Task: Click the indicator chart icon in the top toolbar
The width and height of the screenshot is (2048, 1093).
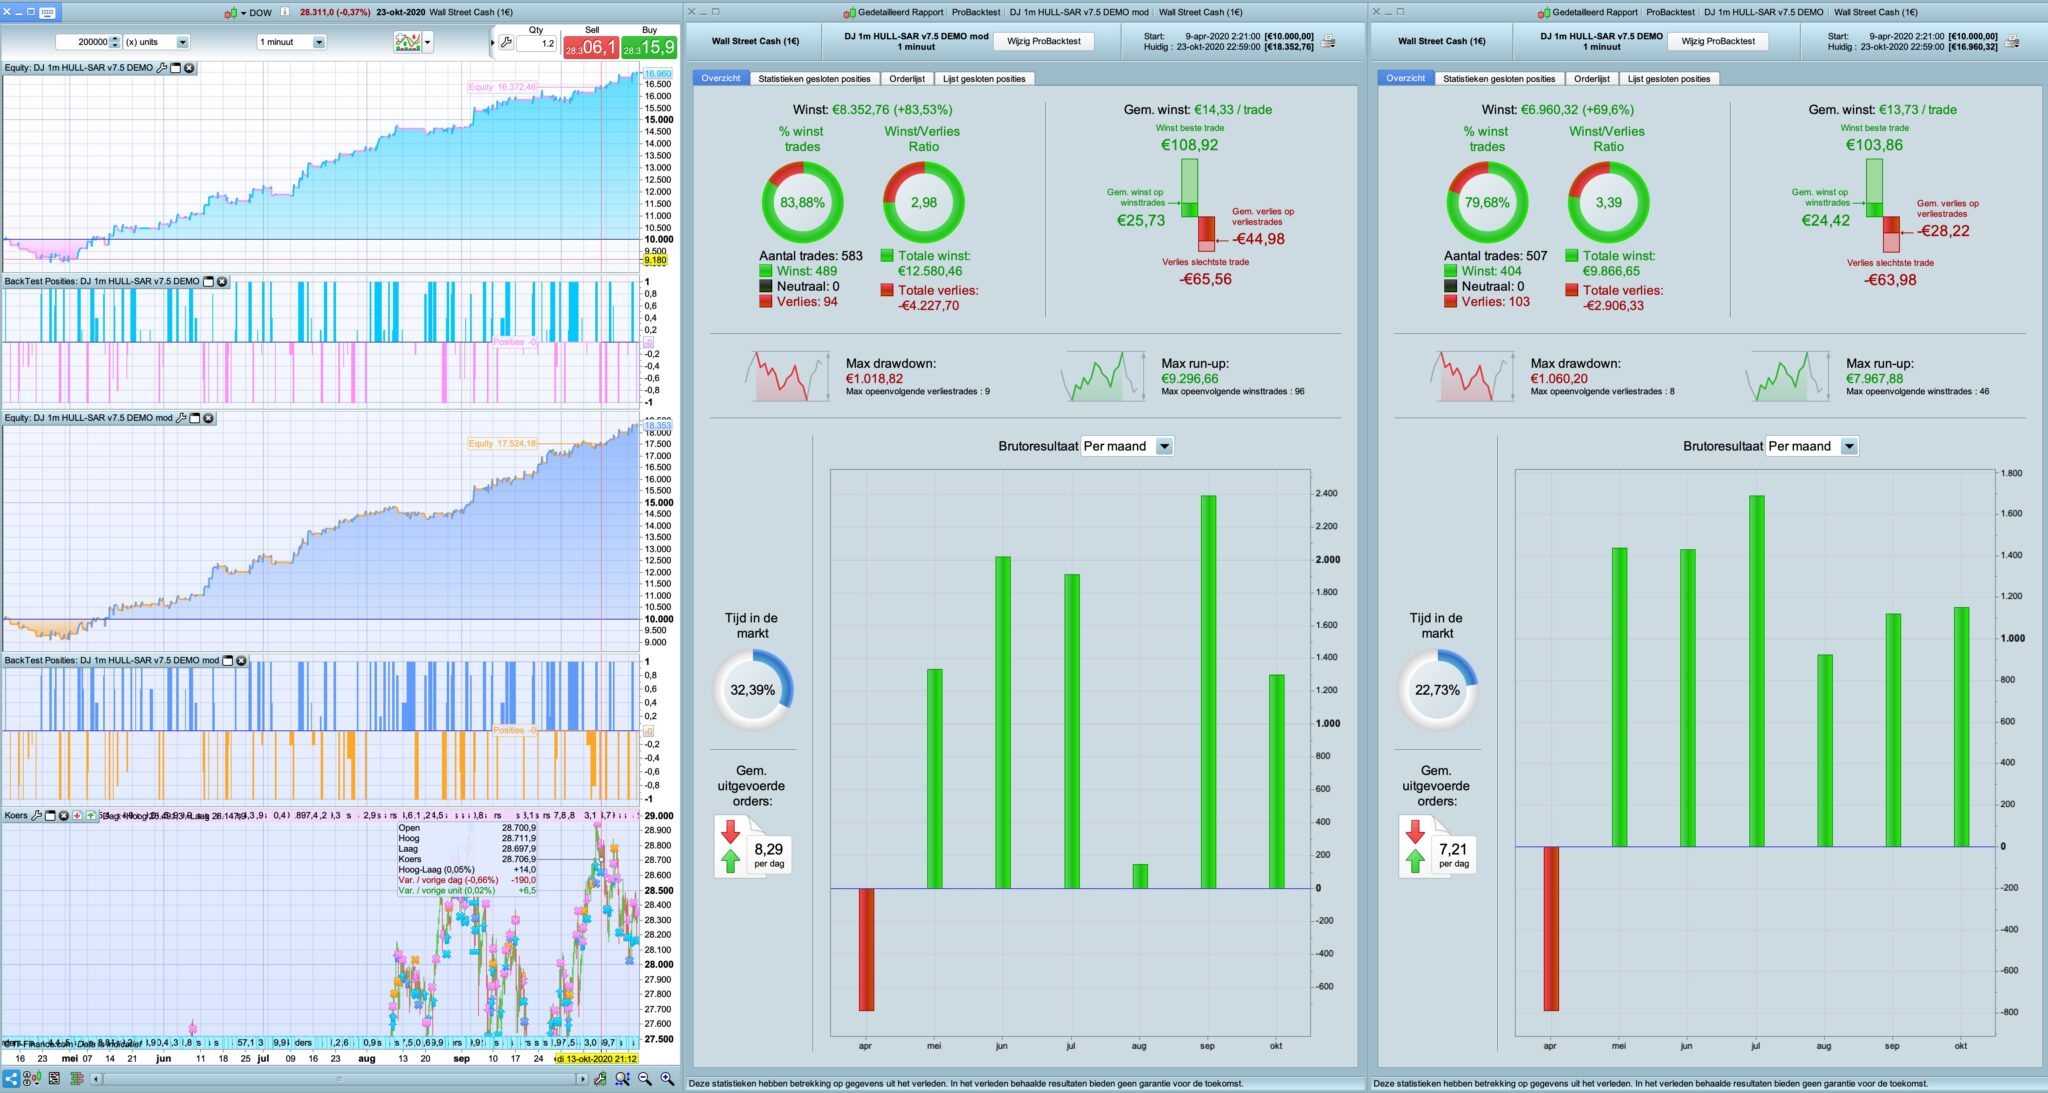Action: pos(407,42)
